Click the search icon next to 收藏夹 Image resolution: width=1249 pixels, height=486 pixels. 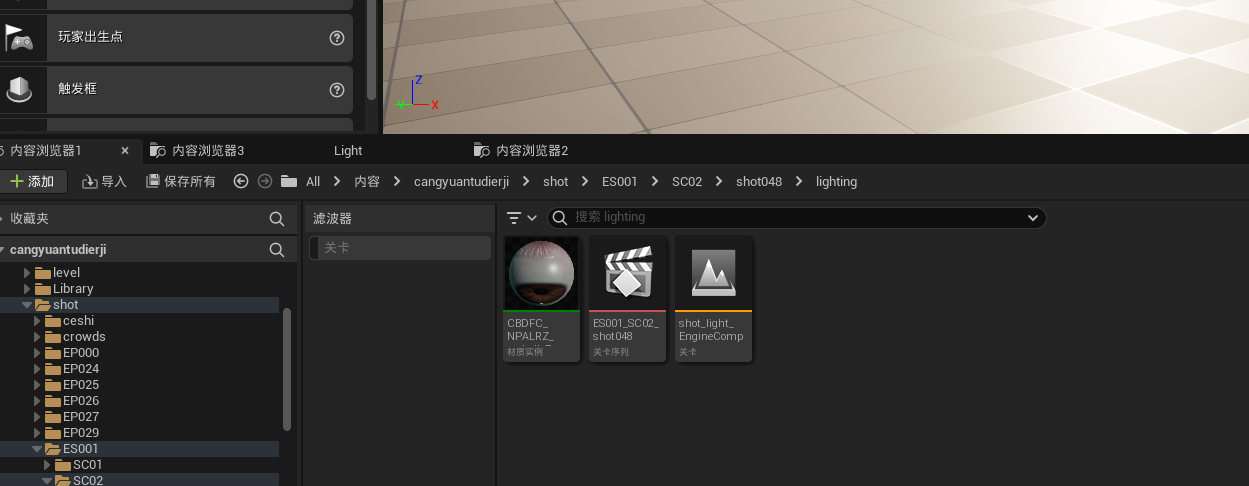coord(277,218)
